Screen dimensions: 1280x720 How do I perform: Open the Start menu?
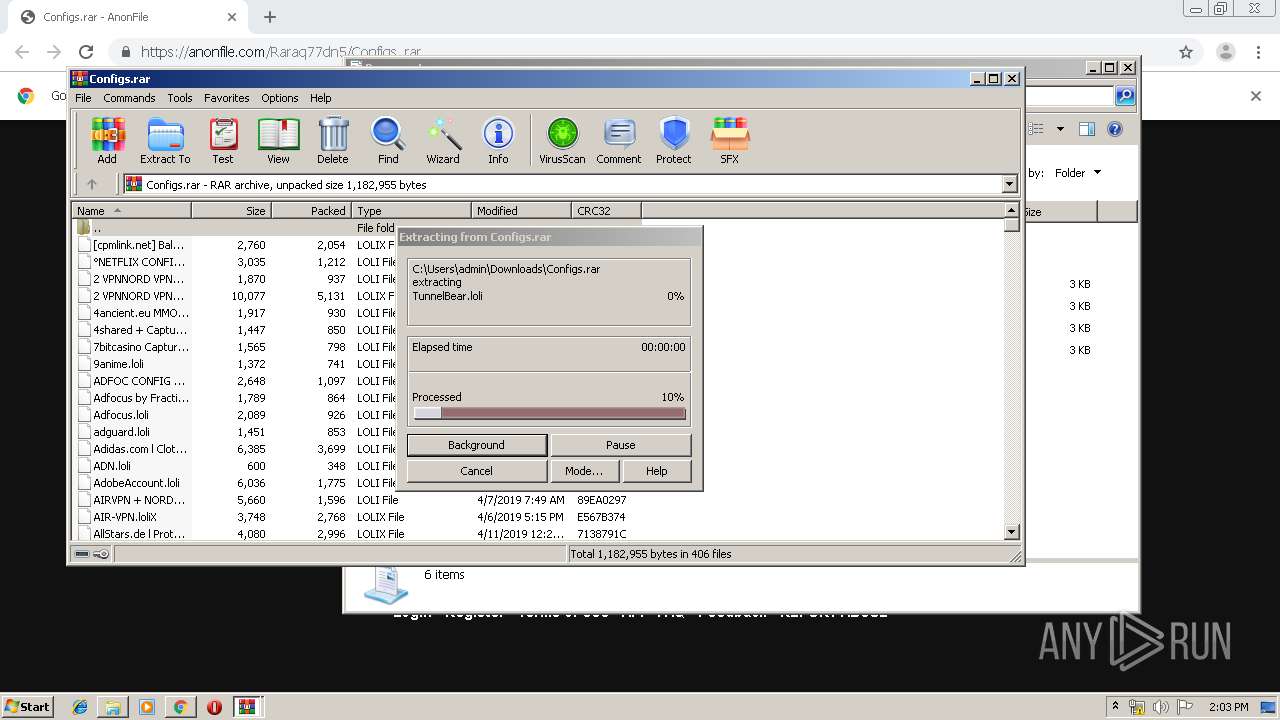[x=27, y=707]
